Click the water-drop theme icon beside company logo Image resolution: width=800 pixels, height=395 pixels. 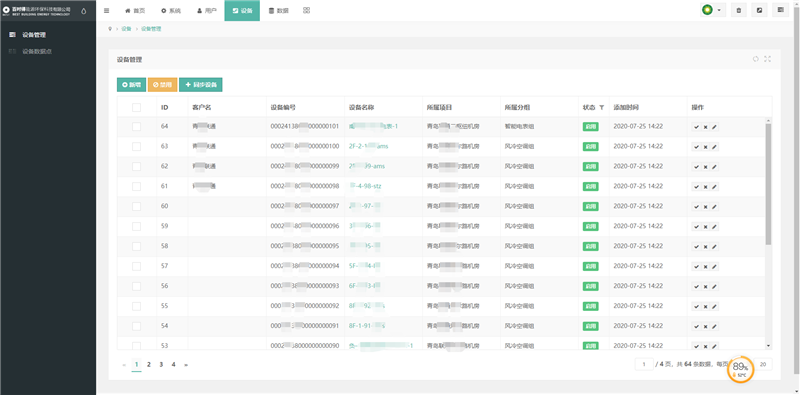coord(84,10)
